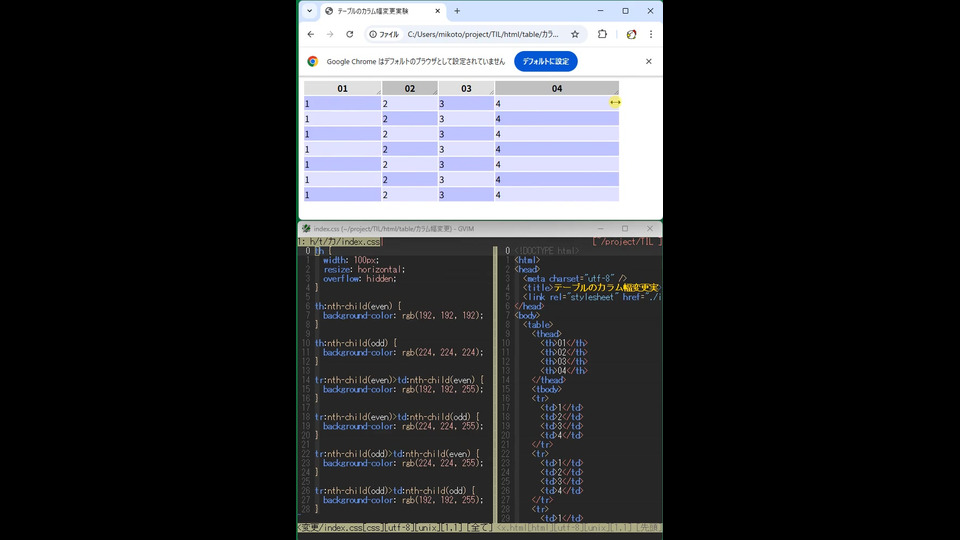Select the h/t/カ/index.css tab in GVIM
This screenshot has height=540, width=960.
coord(340,242)
